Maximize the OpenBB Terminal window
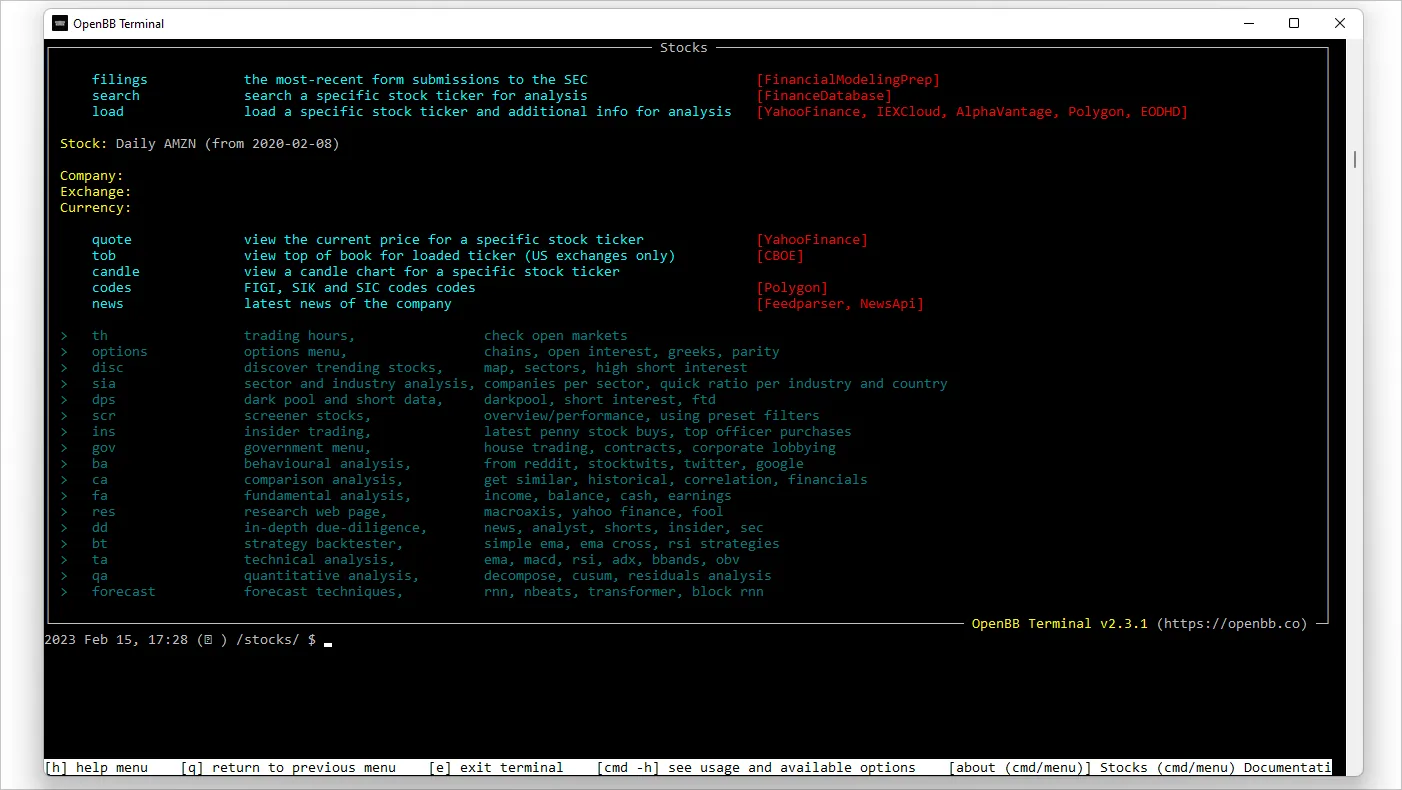 (1294, 23)
